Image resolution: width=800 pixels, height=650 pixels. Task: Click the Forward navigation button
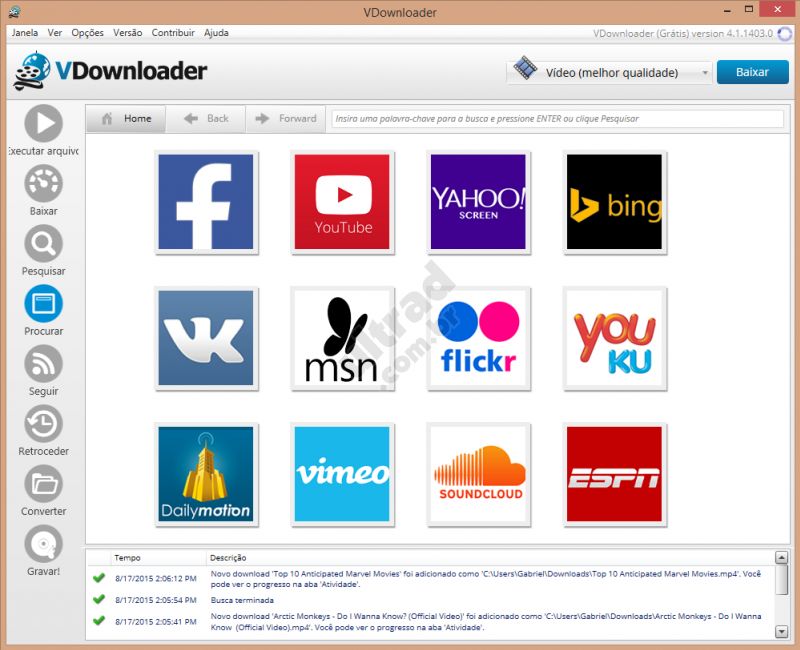click(286, 119)
